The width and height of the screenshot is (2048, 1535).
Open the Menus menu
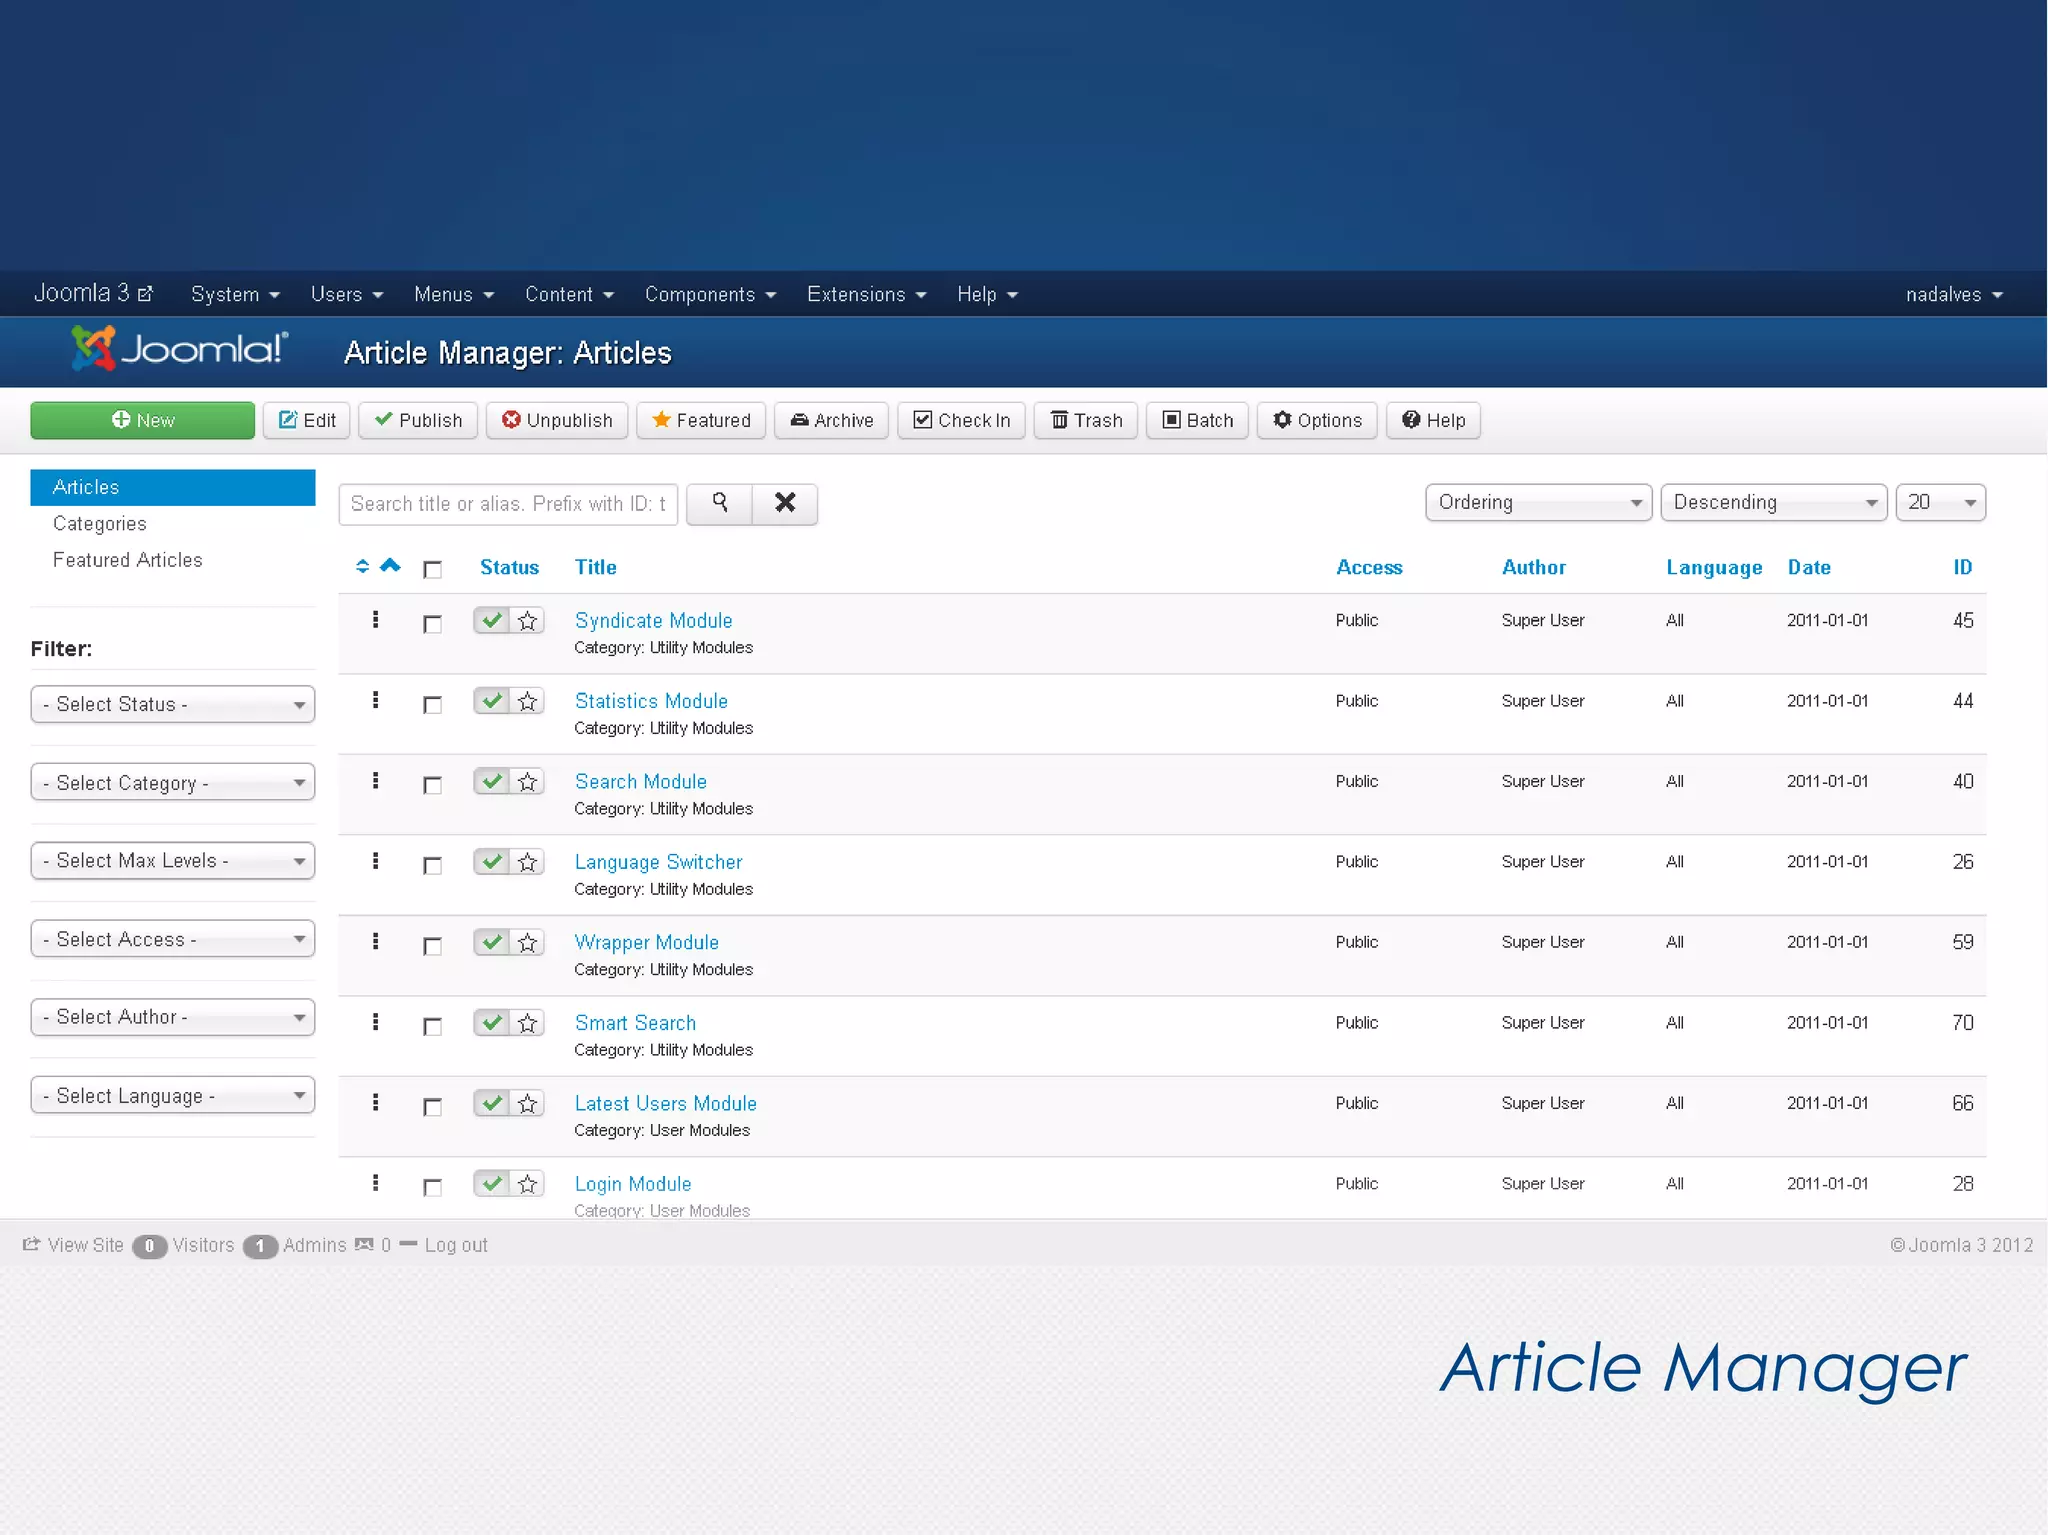[454, 294]
